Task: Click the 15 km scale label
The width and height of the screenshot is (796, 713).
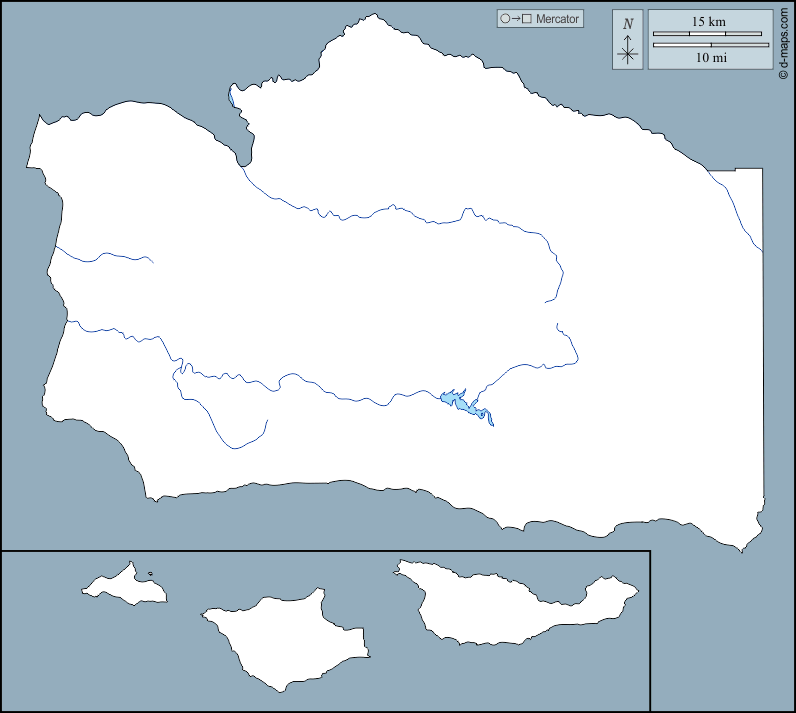Action: [x=710, y=21]
